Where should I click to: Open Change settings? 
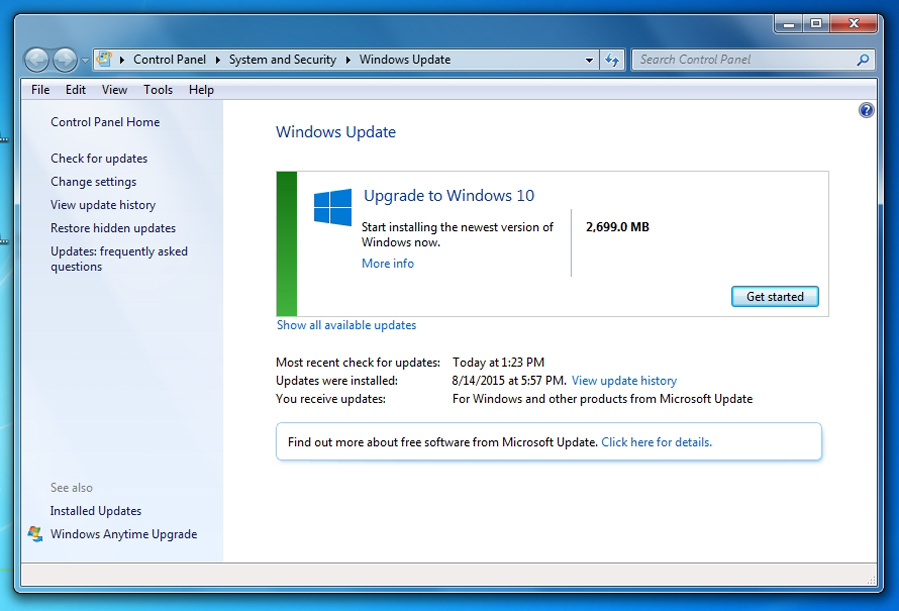(93, 182)
